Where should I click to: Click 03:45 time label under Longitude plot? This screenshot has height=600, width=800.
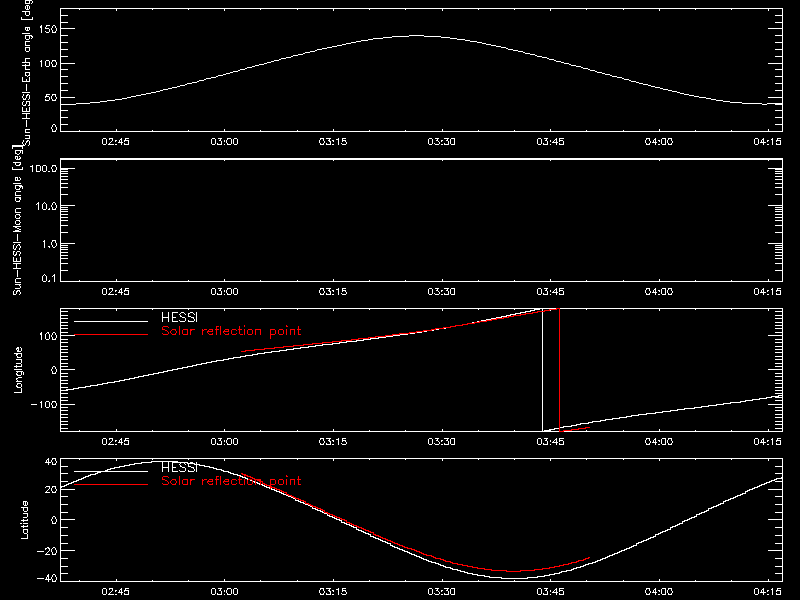550,441
